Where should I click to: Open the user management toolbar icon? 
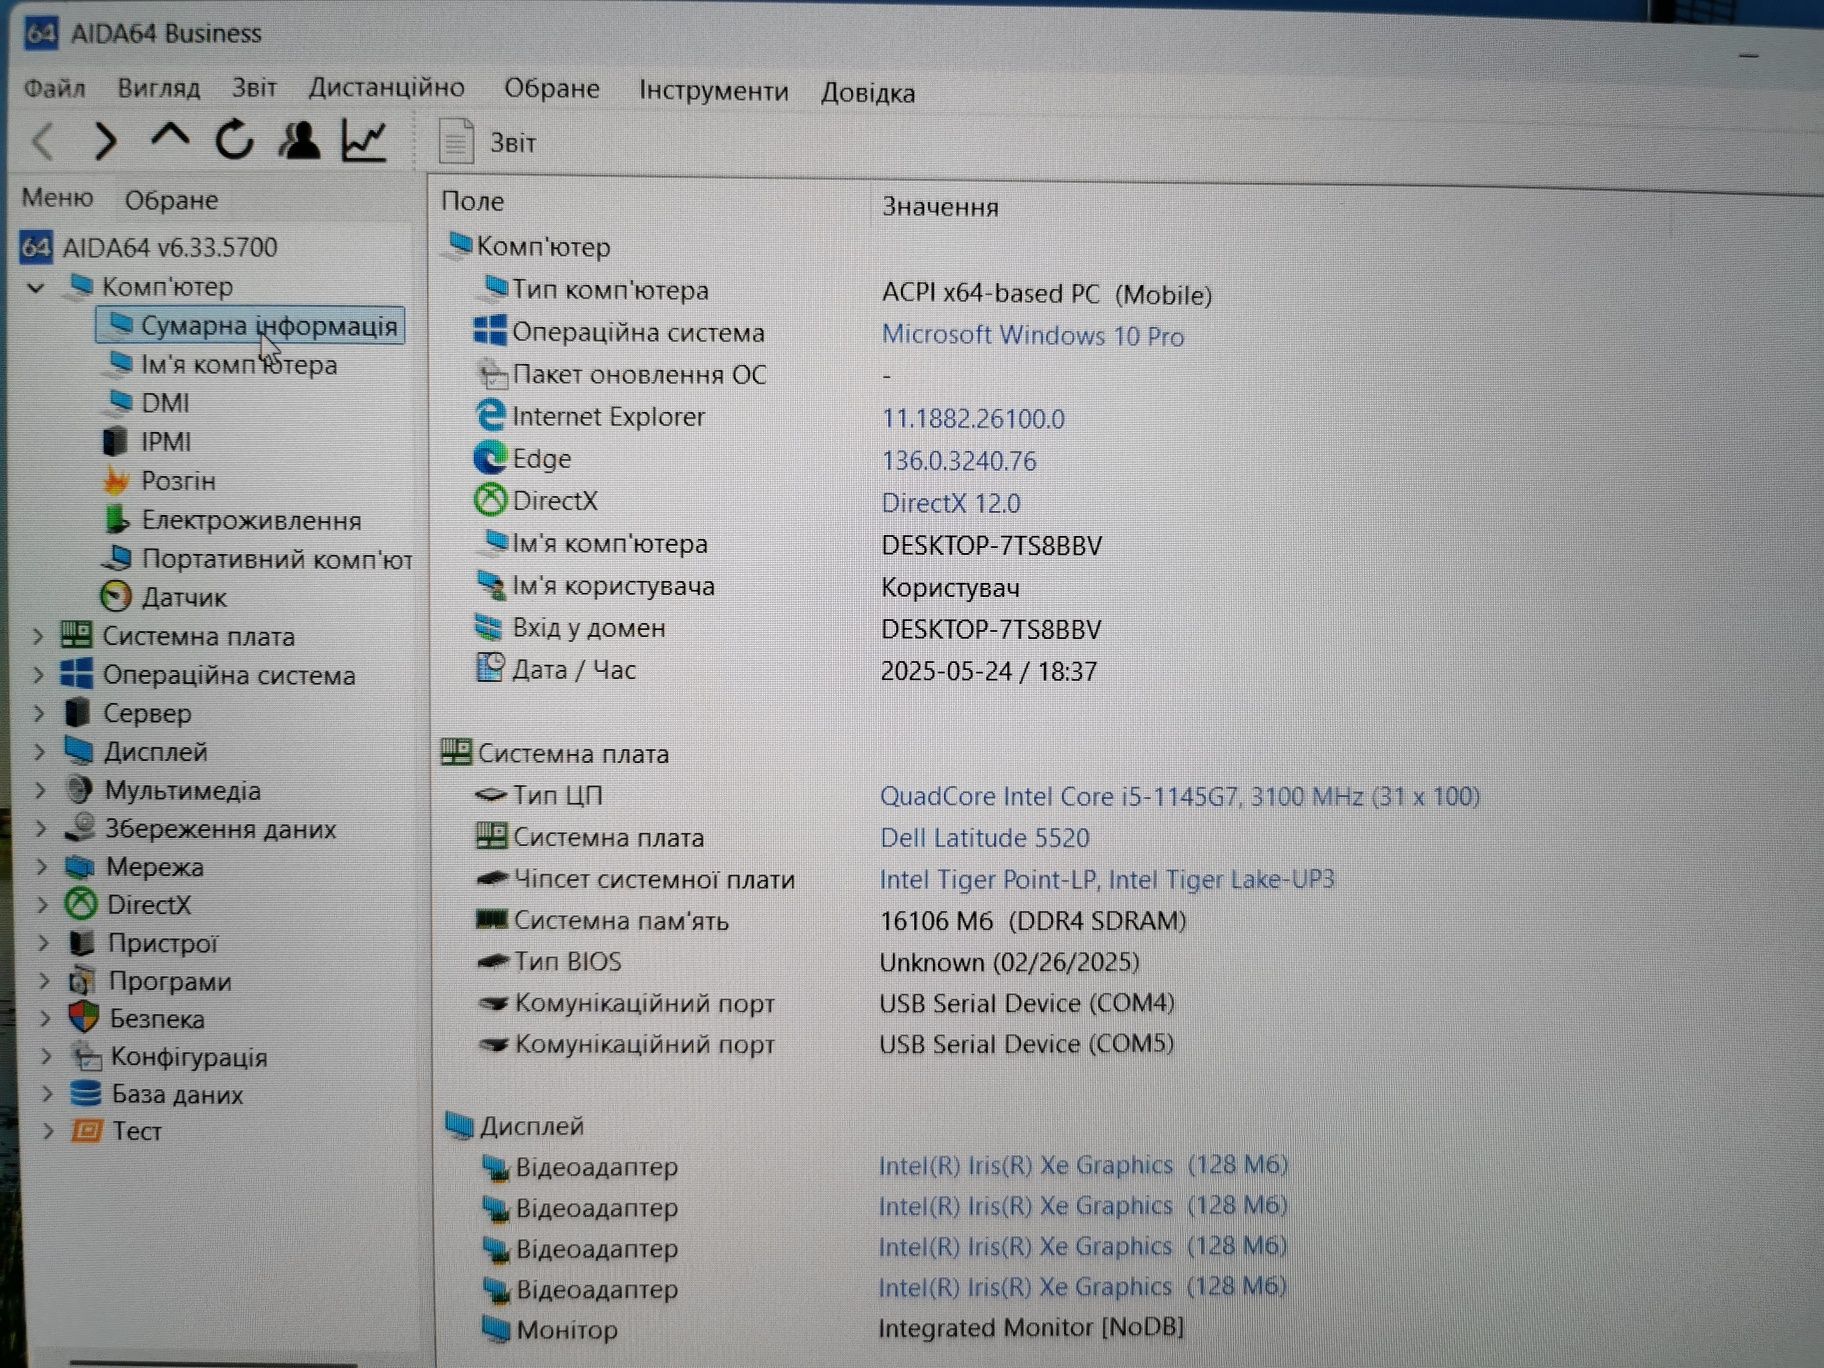(299, 140)
